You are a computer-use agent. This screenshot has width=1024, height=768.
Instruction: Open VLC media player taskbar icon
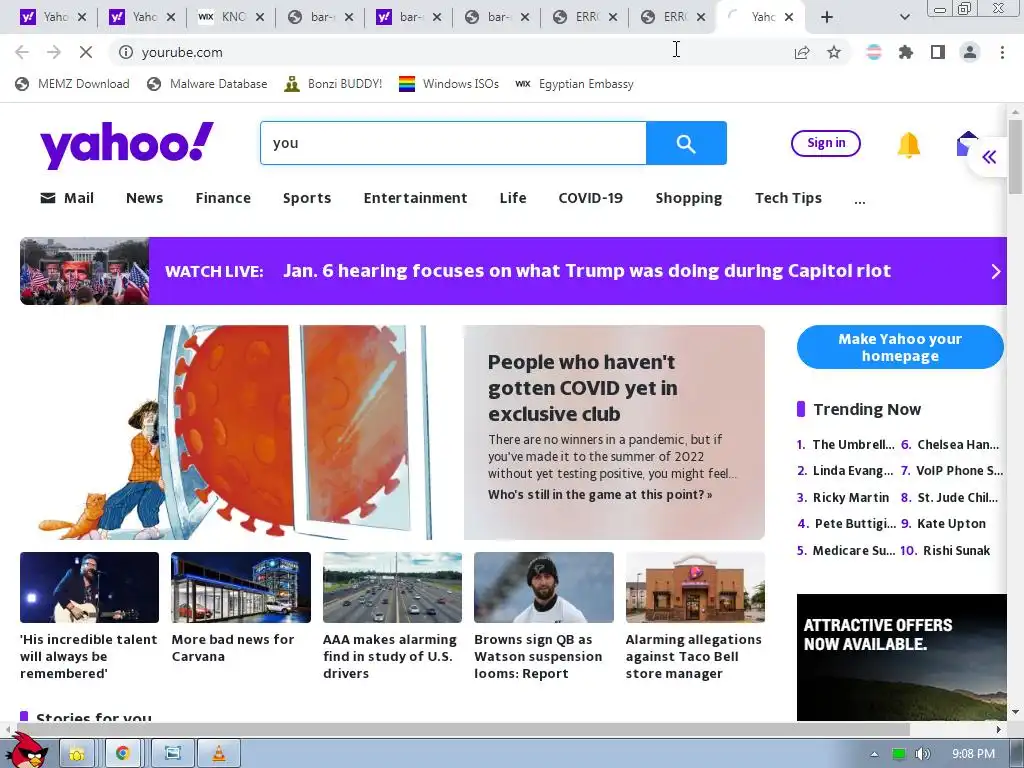[x=219, y=753]
